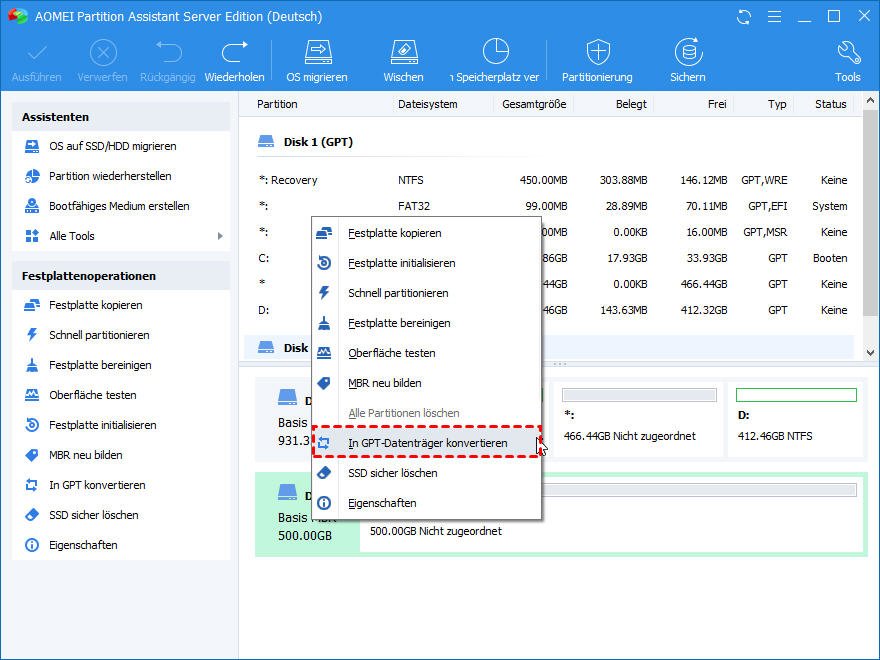Choose In GPT-Datenträger konvertieren from context menu
This screenshot has height=660, width=880.
(427, 443)
